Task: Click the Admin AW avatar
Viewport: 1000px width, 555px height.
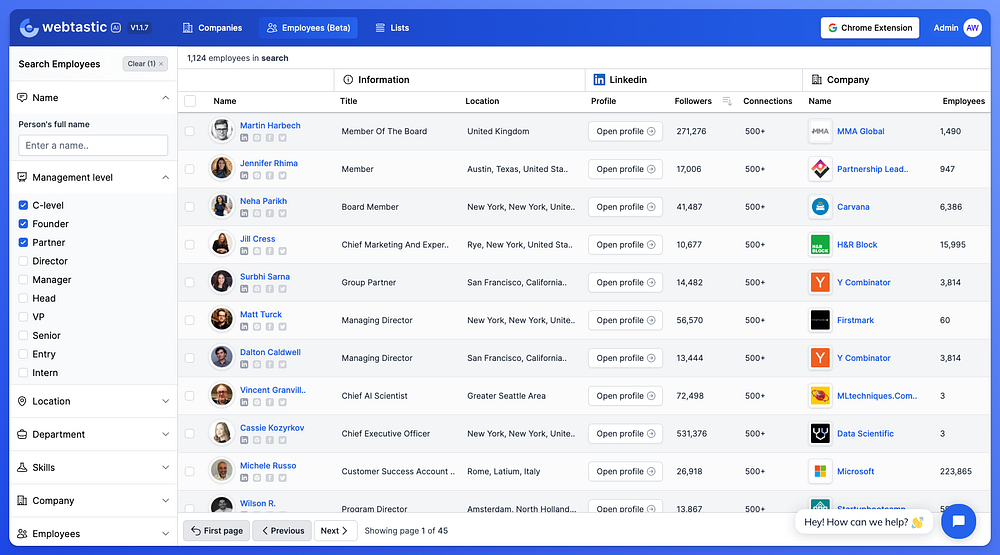Action: [x=973, y=27]
